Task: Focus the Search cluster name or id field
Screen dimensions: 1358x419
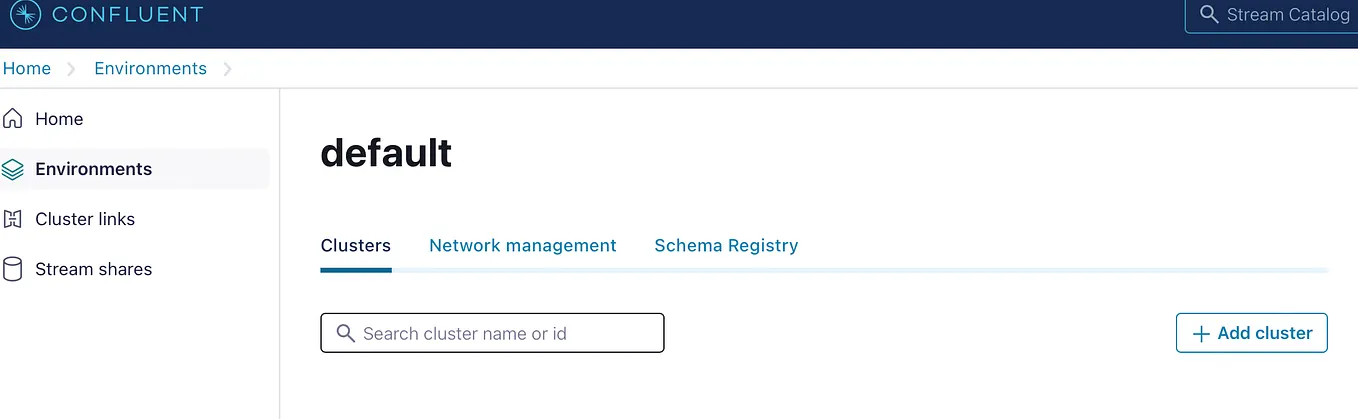Action: point(492,333)
